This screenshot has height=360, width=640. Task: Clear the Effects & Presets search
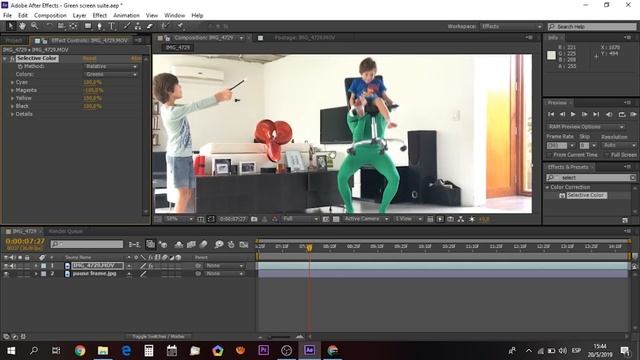(633, 178)
